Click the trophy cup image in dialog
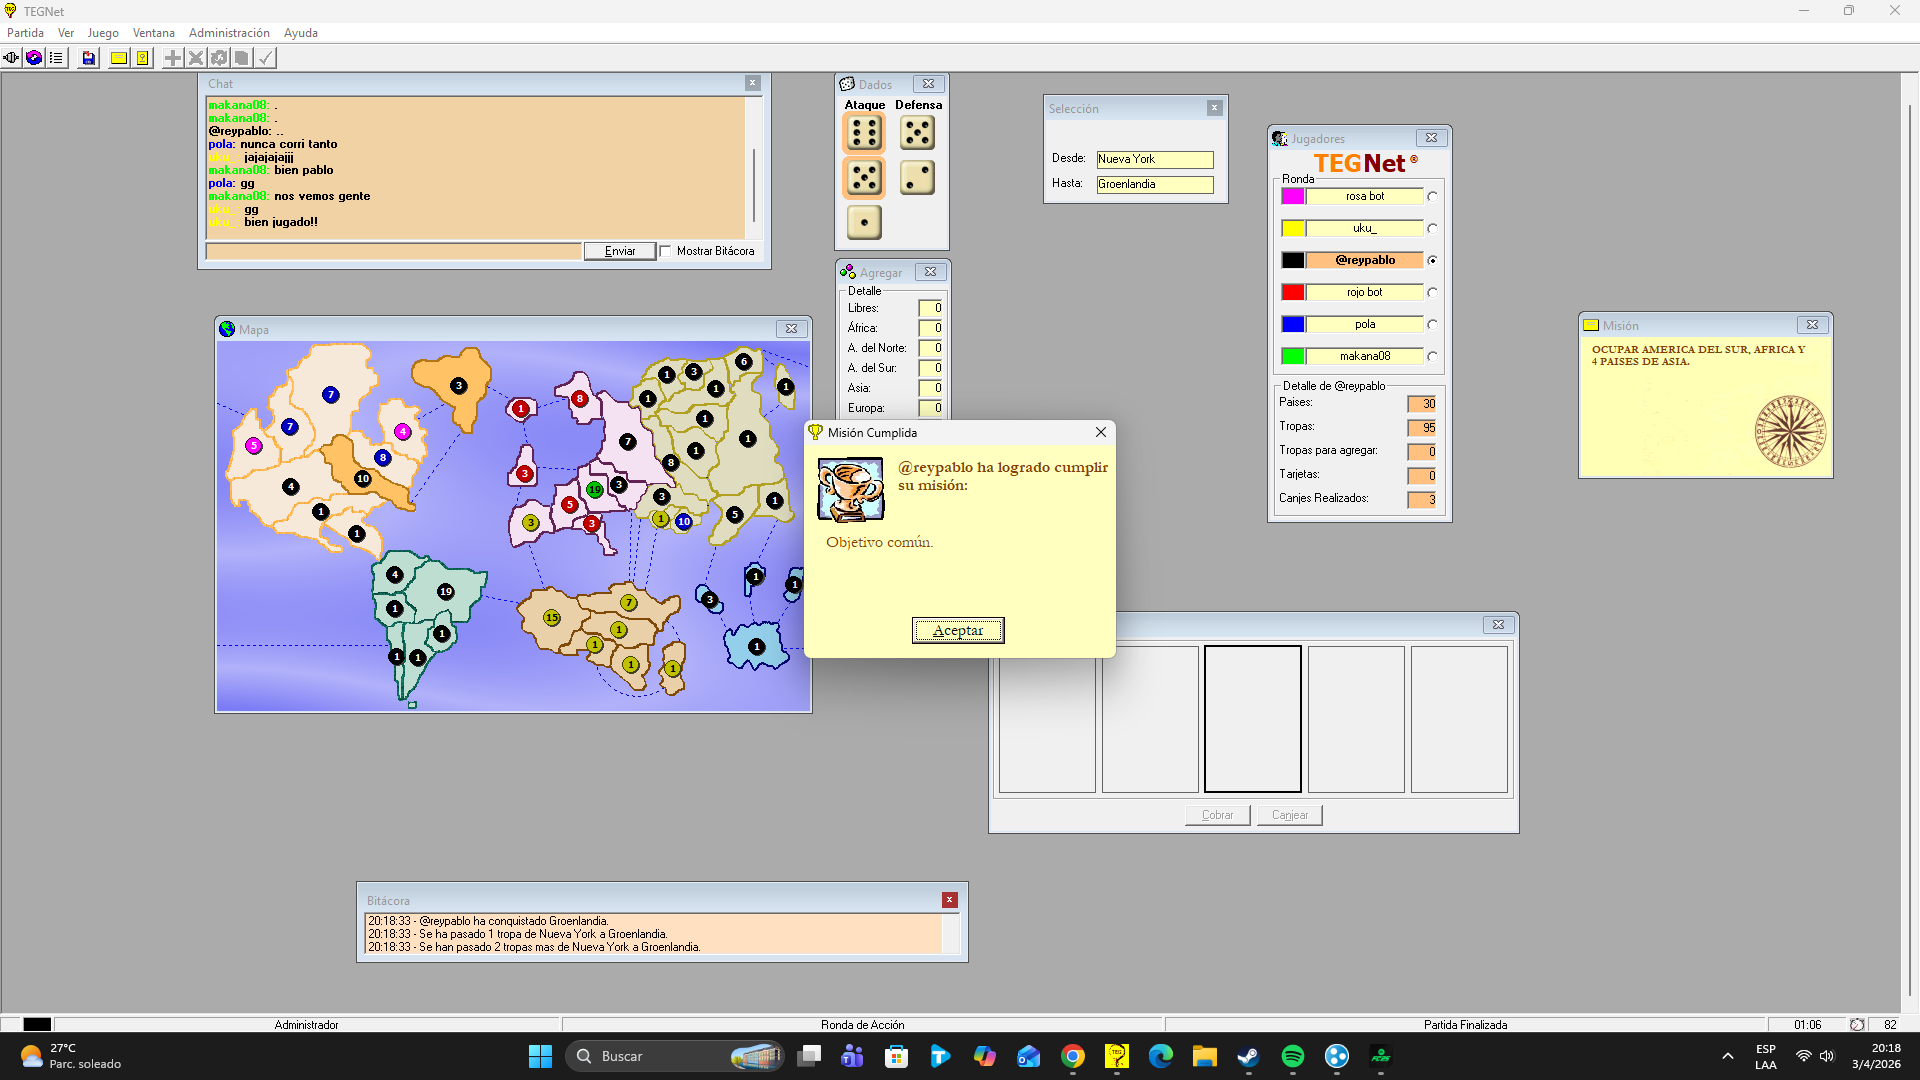Screen dimensions: 1920x1080 point(850,490)
